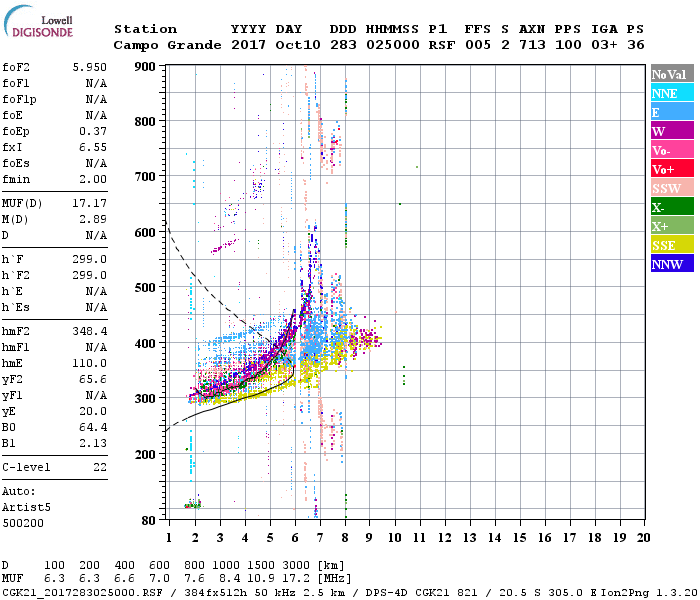The height and width of the screenshot is (600, 700).
Task: Click the Vo+ red legend swatch
Action: (x=671, y=169)
